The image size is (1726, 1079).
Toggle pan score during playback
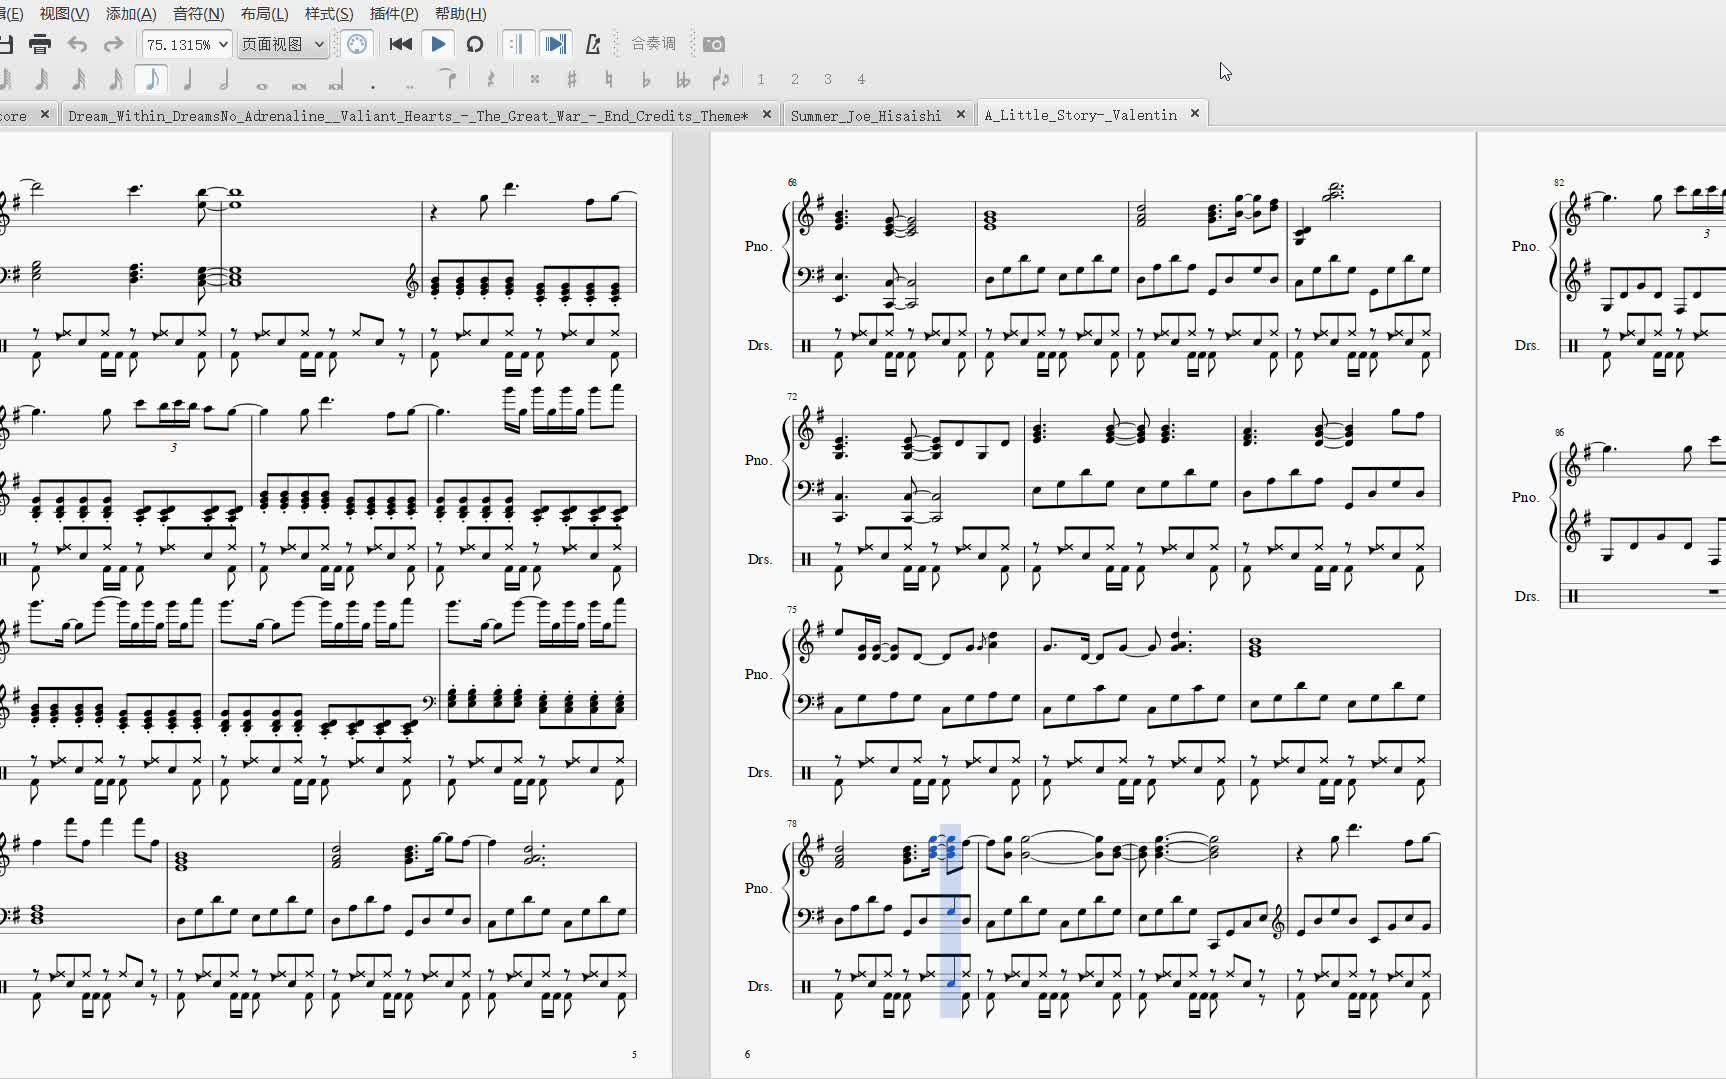tap(555, 44)
